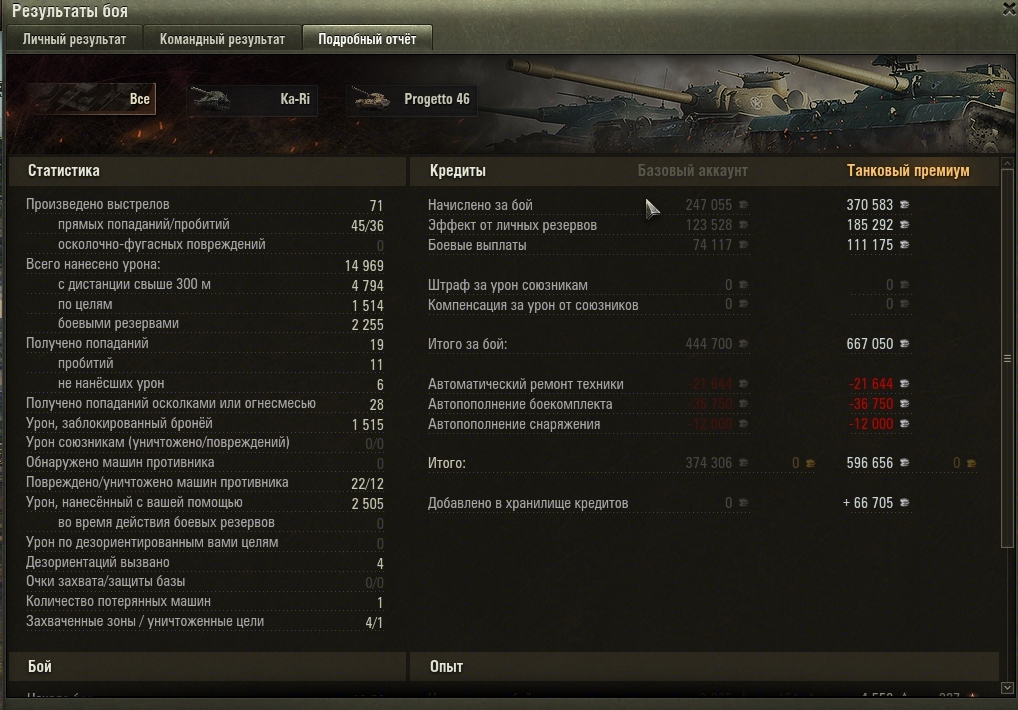The image size is (1018, 710).
Task: Click the Ka-Ri tank icon
Action: pos(211,99)
